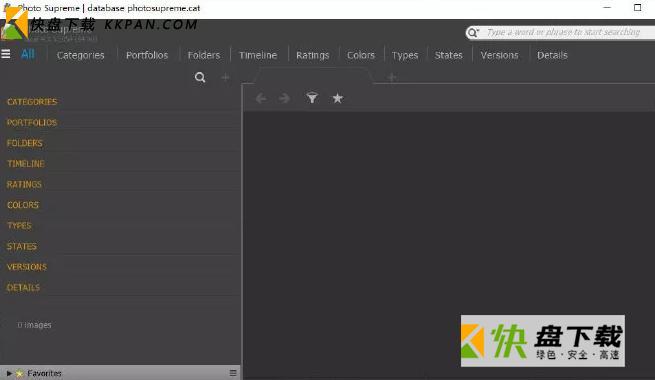Select the All view

coord(28,54)
